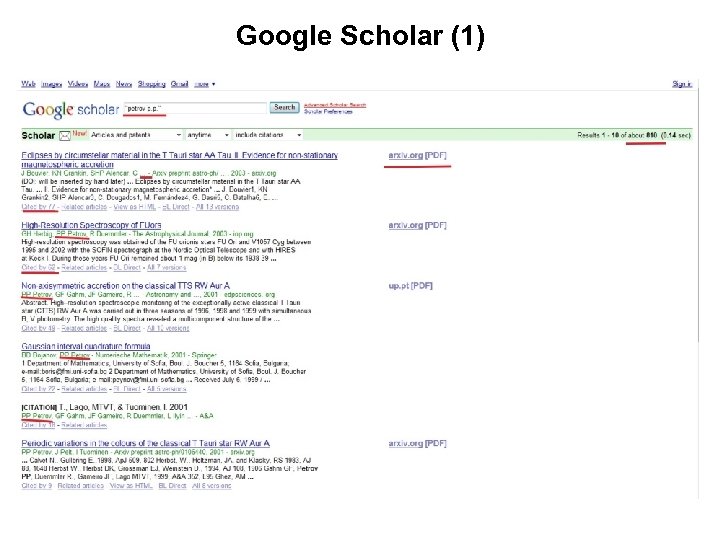Open 'Gaussian interval quadrature formula' result title

[86, 346]
